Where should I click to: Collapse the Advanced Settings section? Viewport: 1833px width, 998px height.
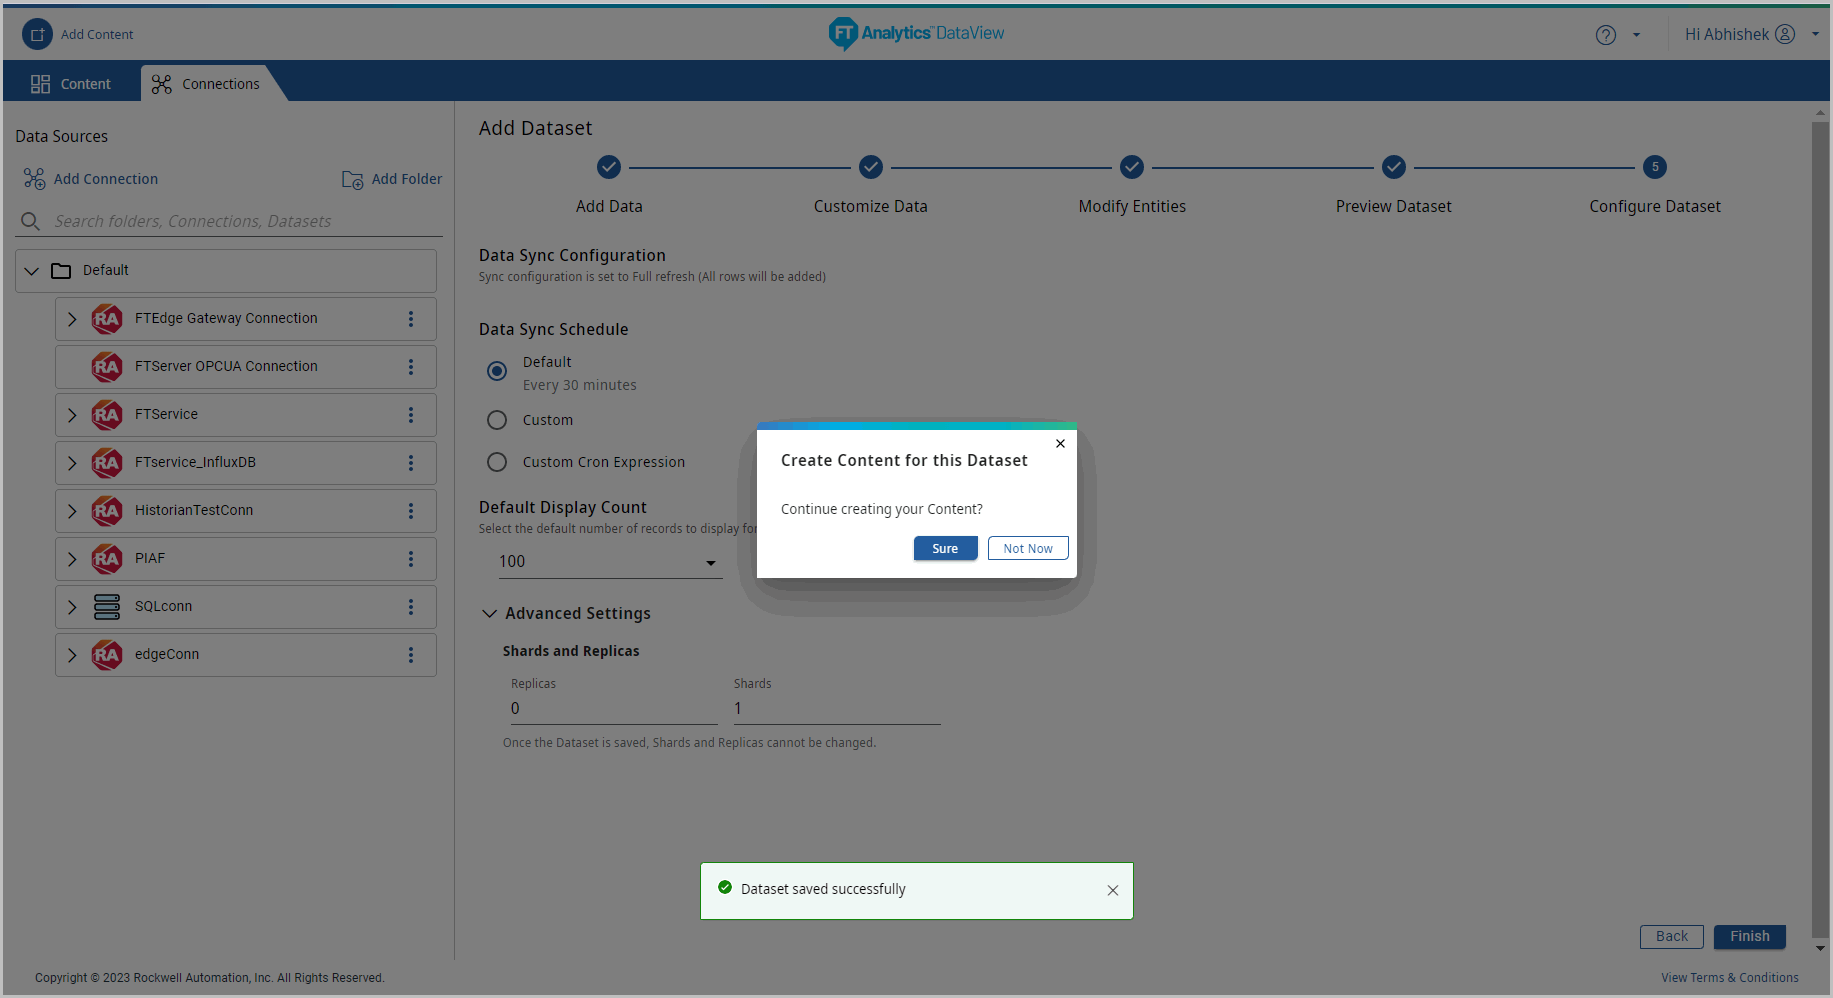tap(490, 614)
